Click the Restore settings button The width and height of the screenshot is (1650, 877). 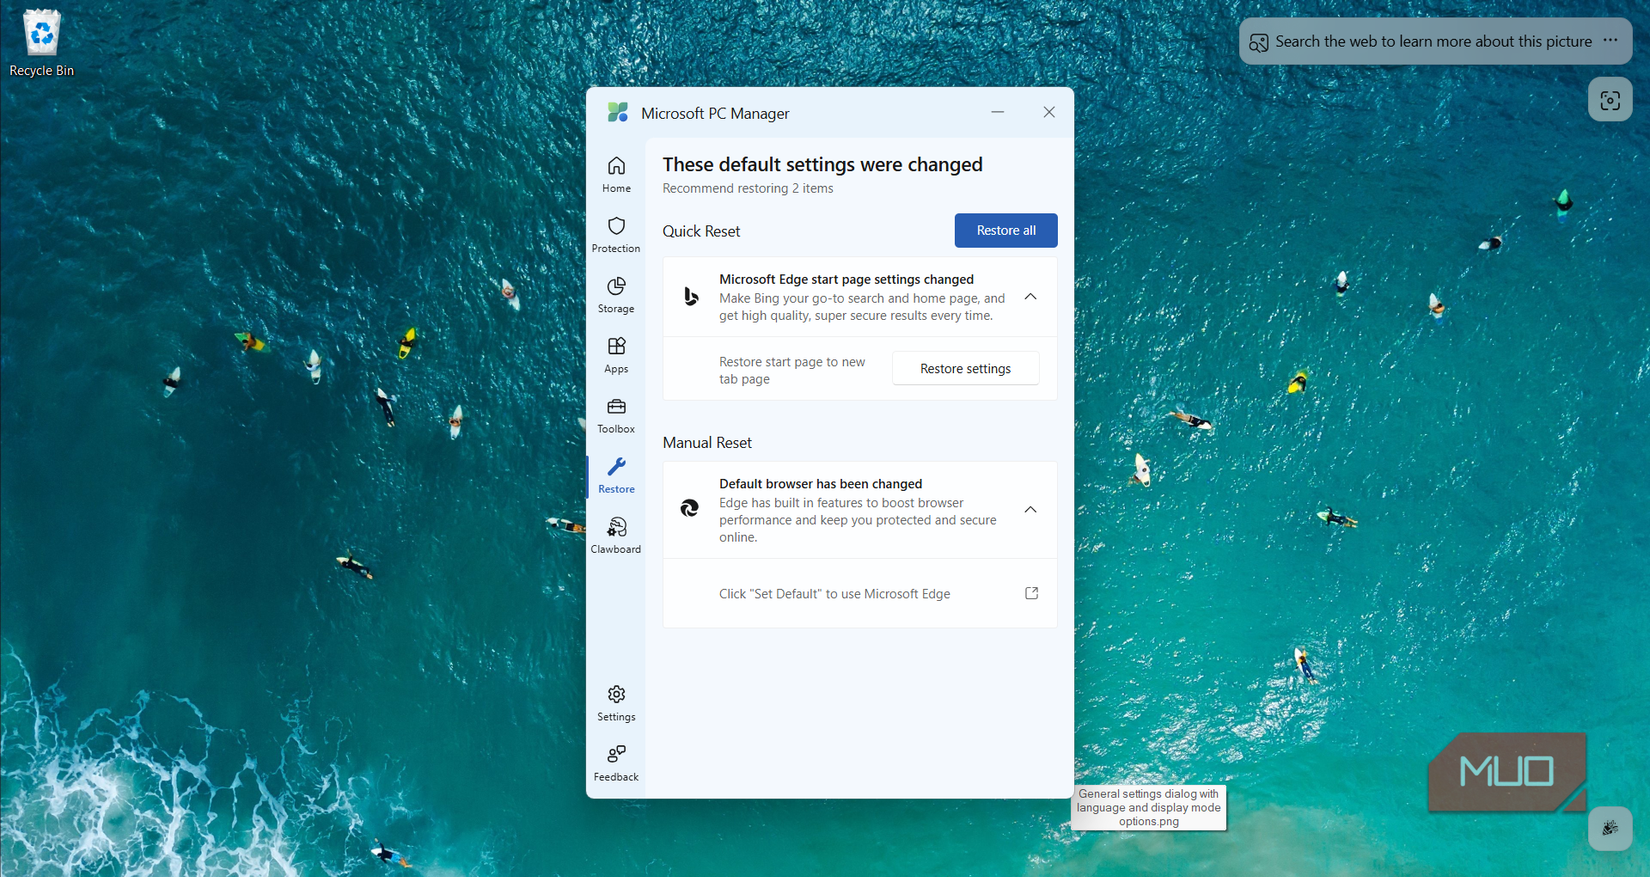click(965, 368)
